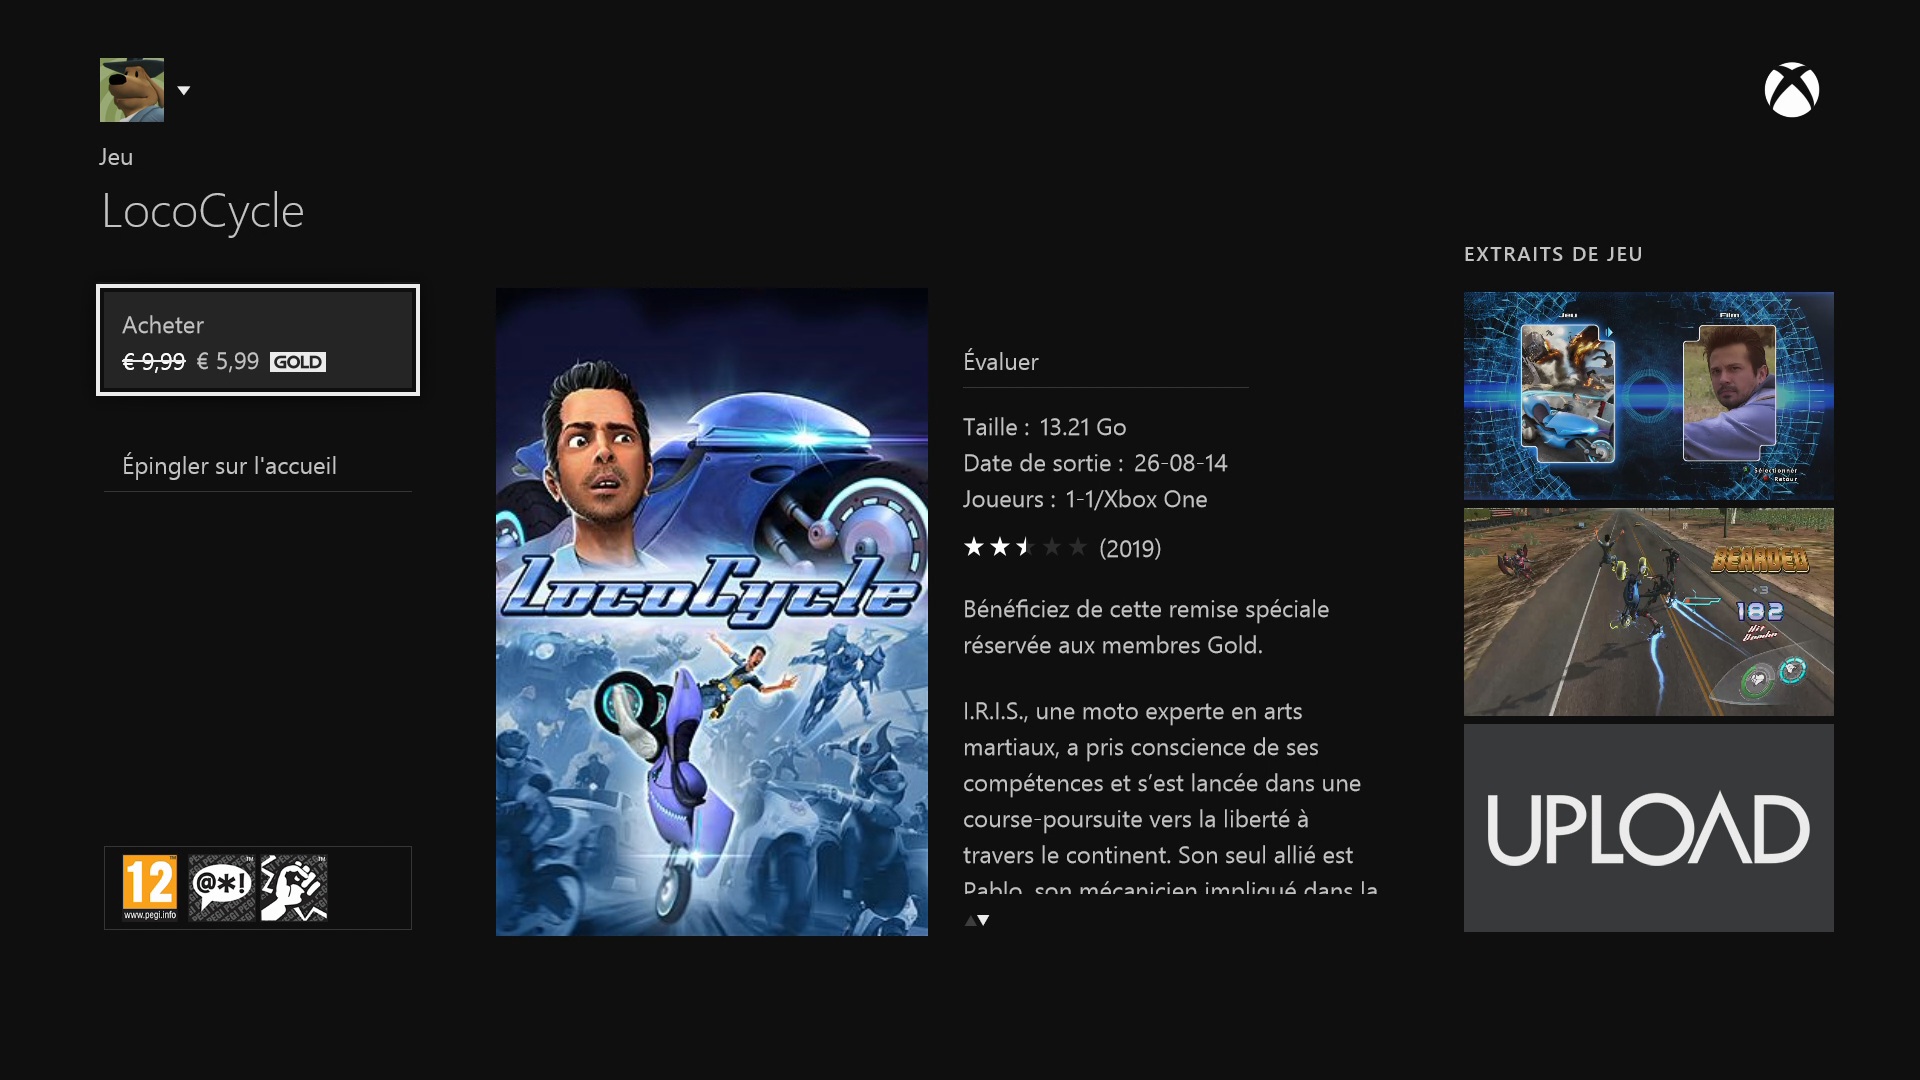
Task: Open the LocoCycle cover art image
Action: click(x=712, y=612)
